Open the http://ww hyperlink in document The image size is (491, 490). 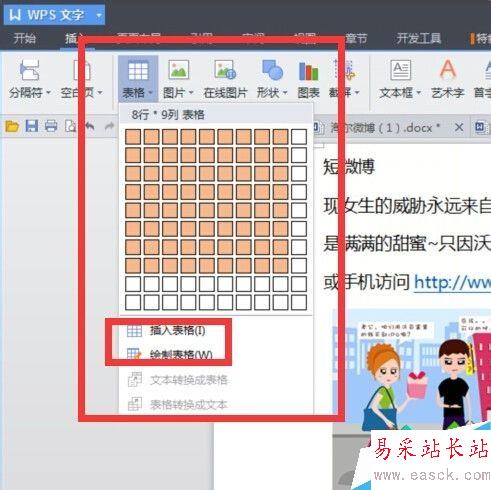click(x=452, y=283)
